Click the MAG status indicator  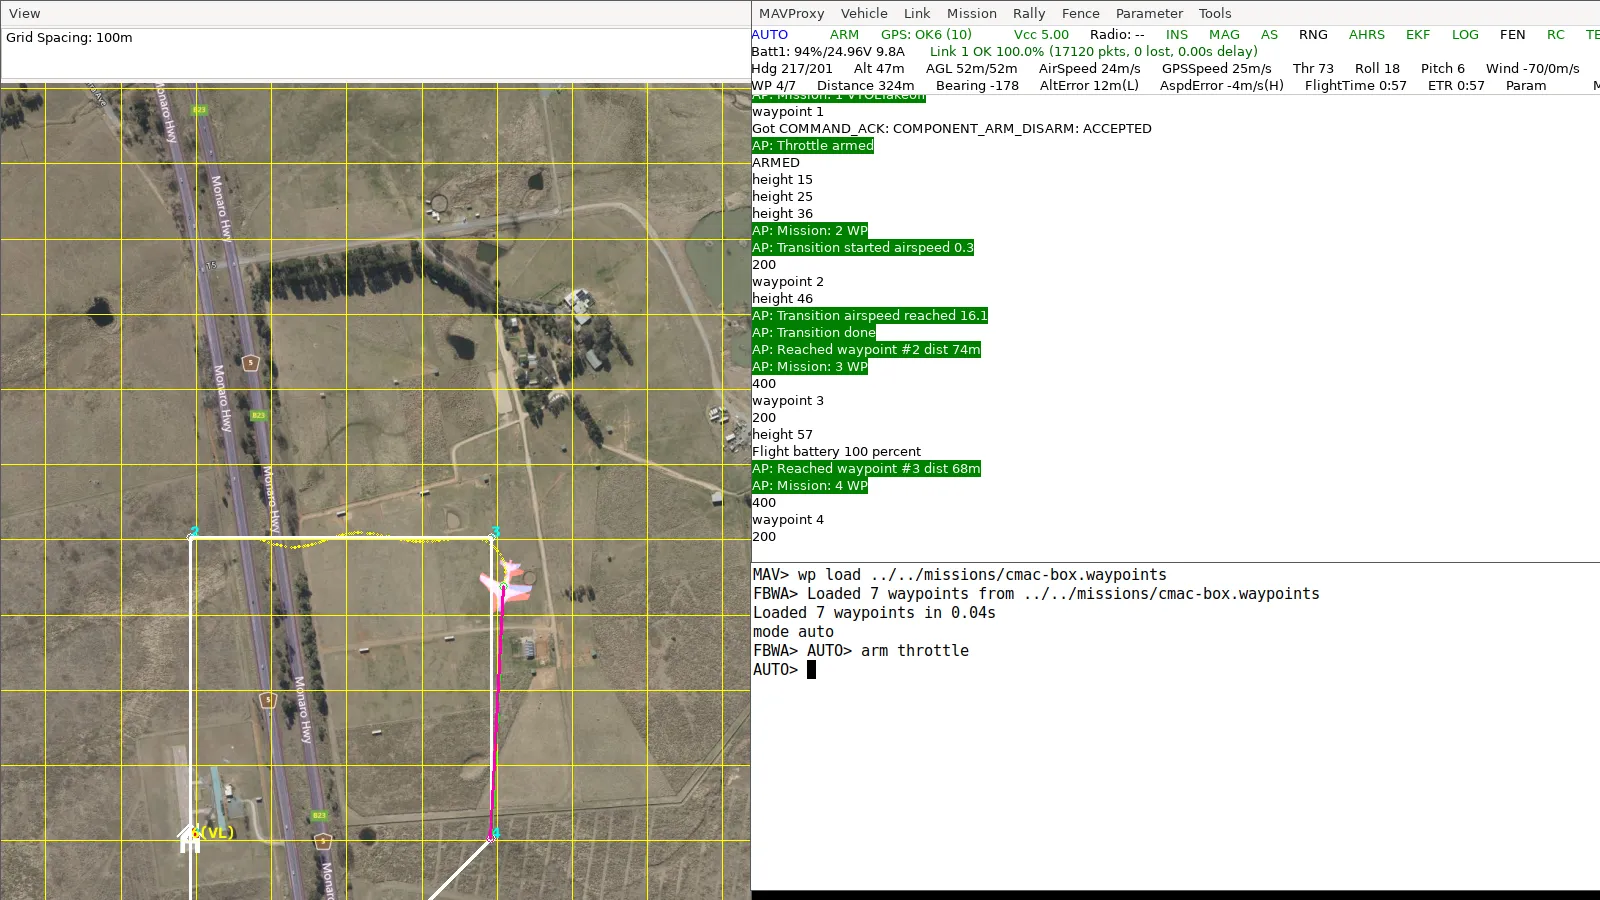(x=1224, y=34)
